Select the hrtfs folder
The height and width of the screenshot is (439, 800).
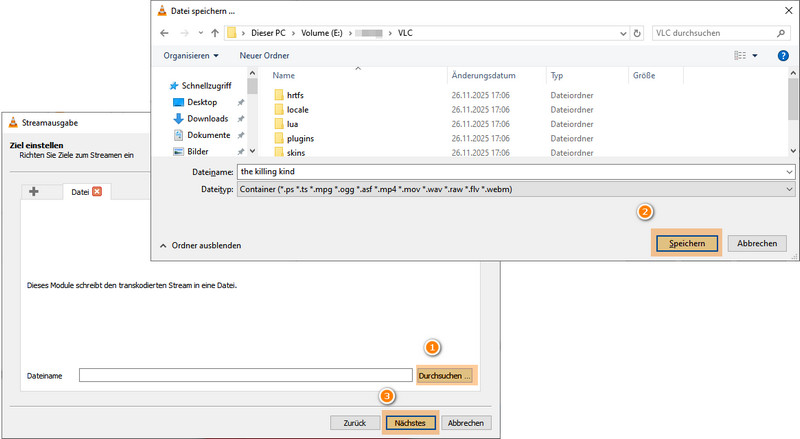(x=295, y=95)
